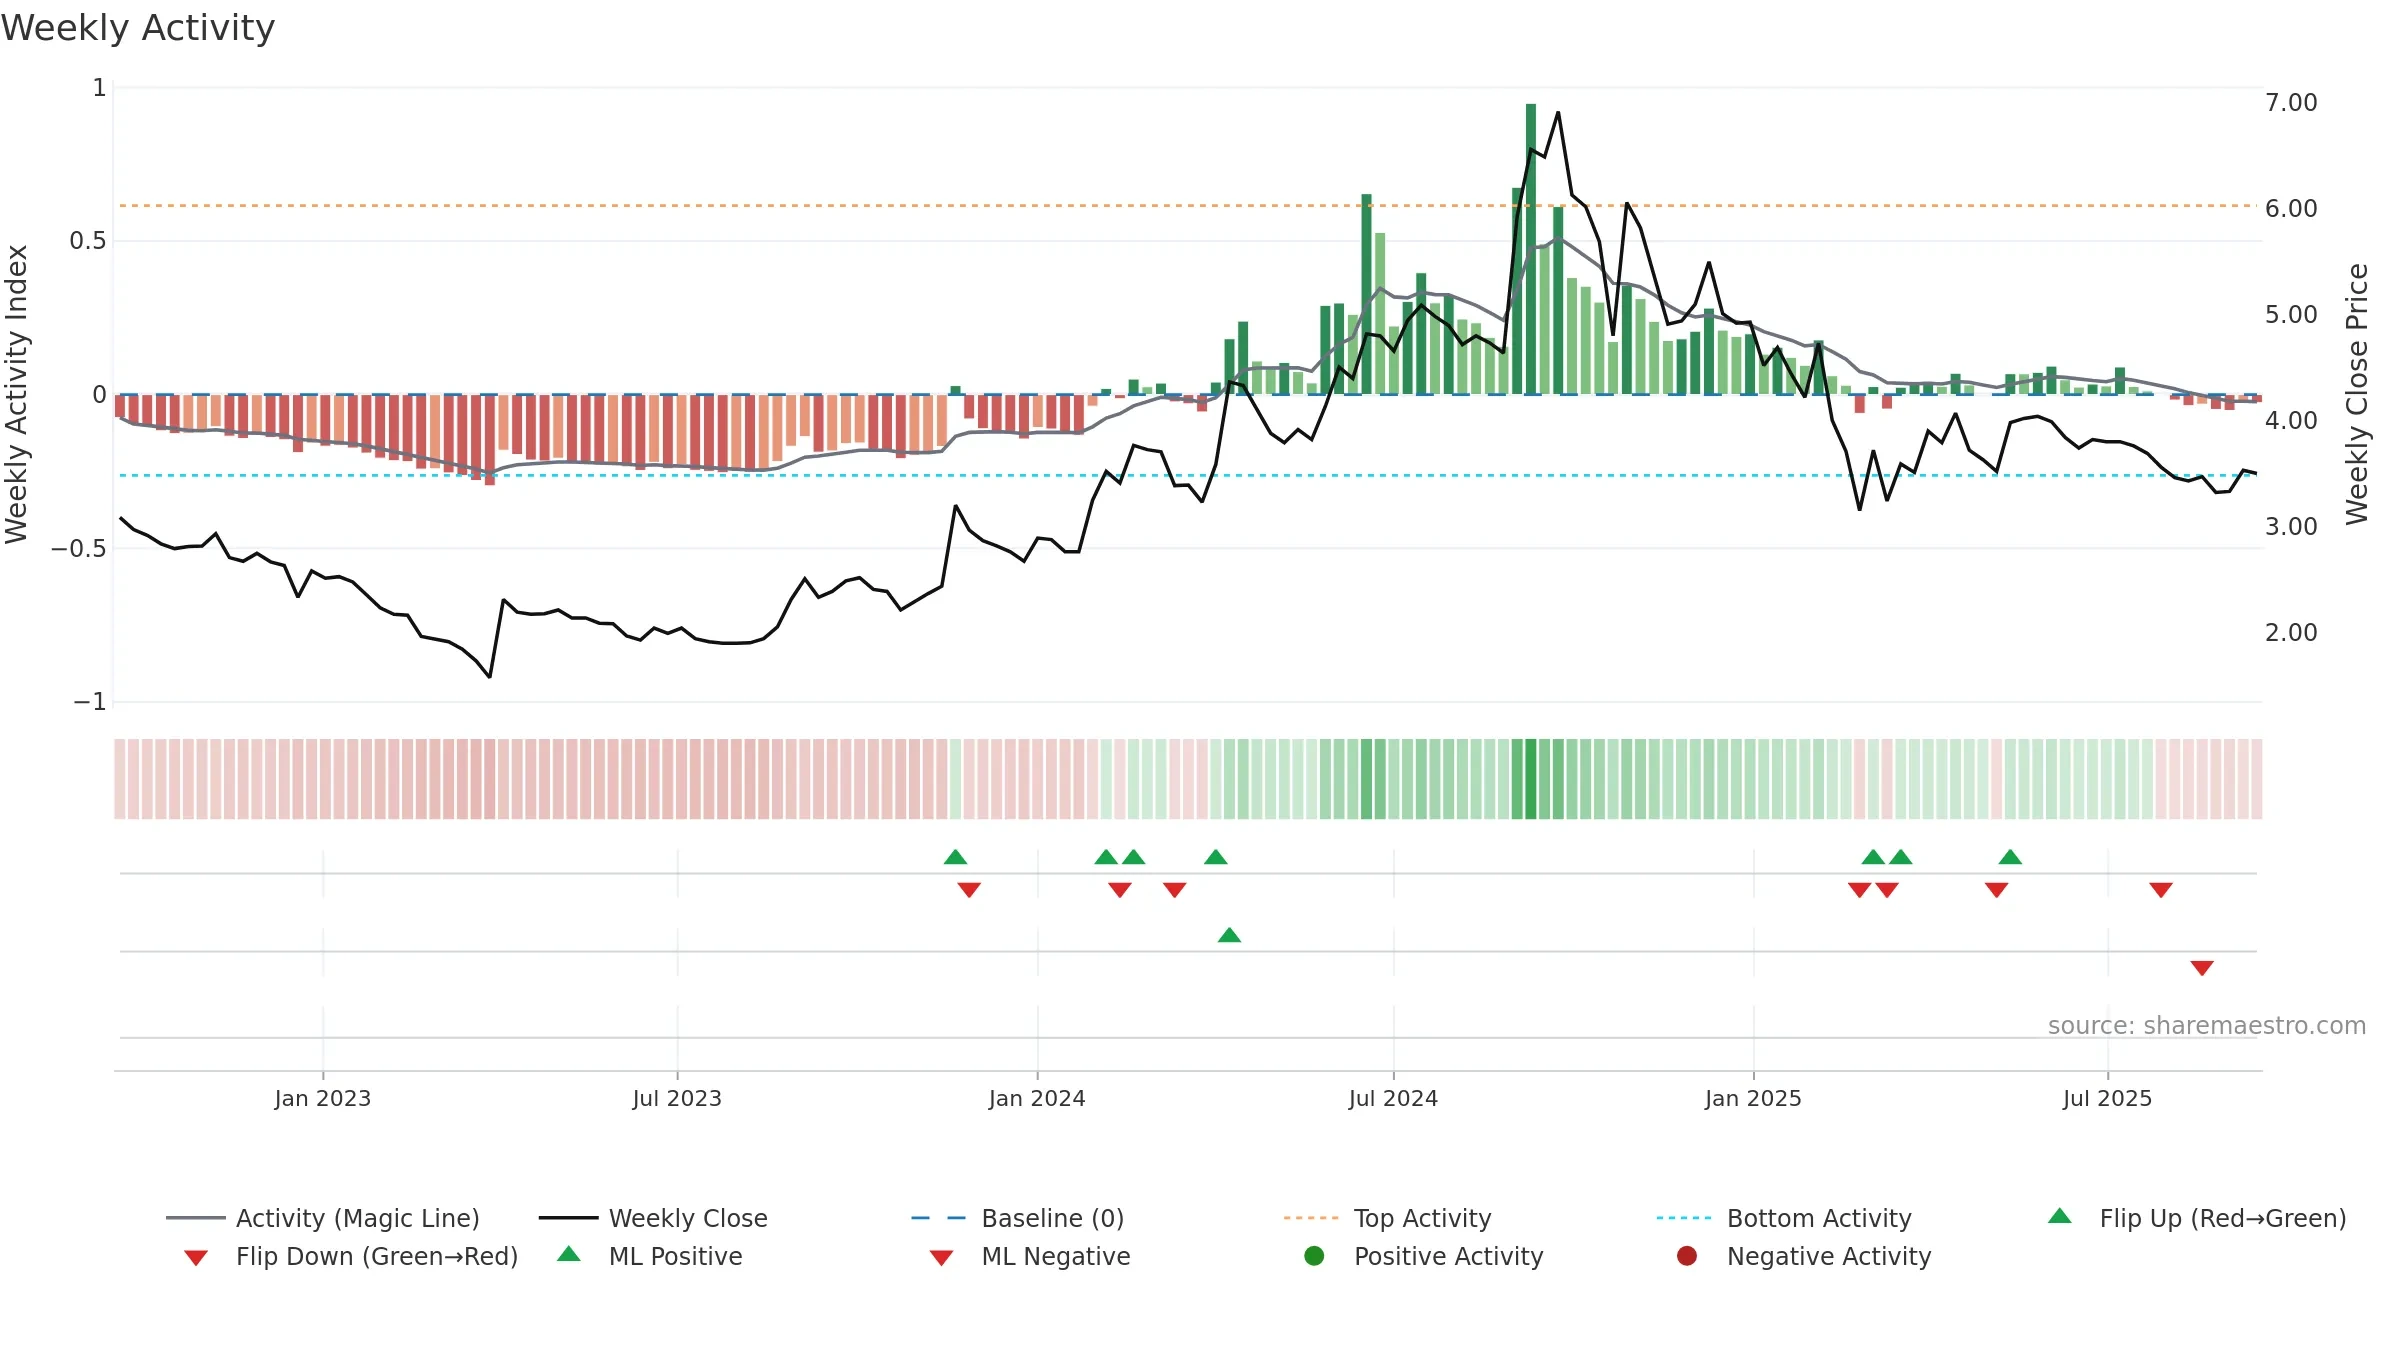Click Negative Activity red circle icon
Viewport: 2400px width, 1350px height.
click(1687, 1255)
